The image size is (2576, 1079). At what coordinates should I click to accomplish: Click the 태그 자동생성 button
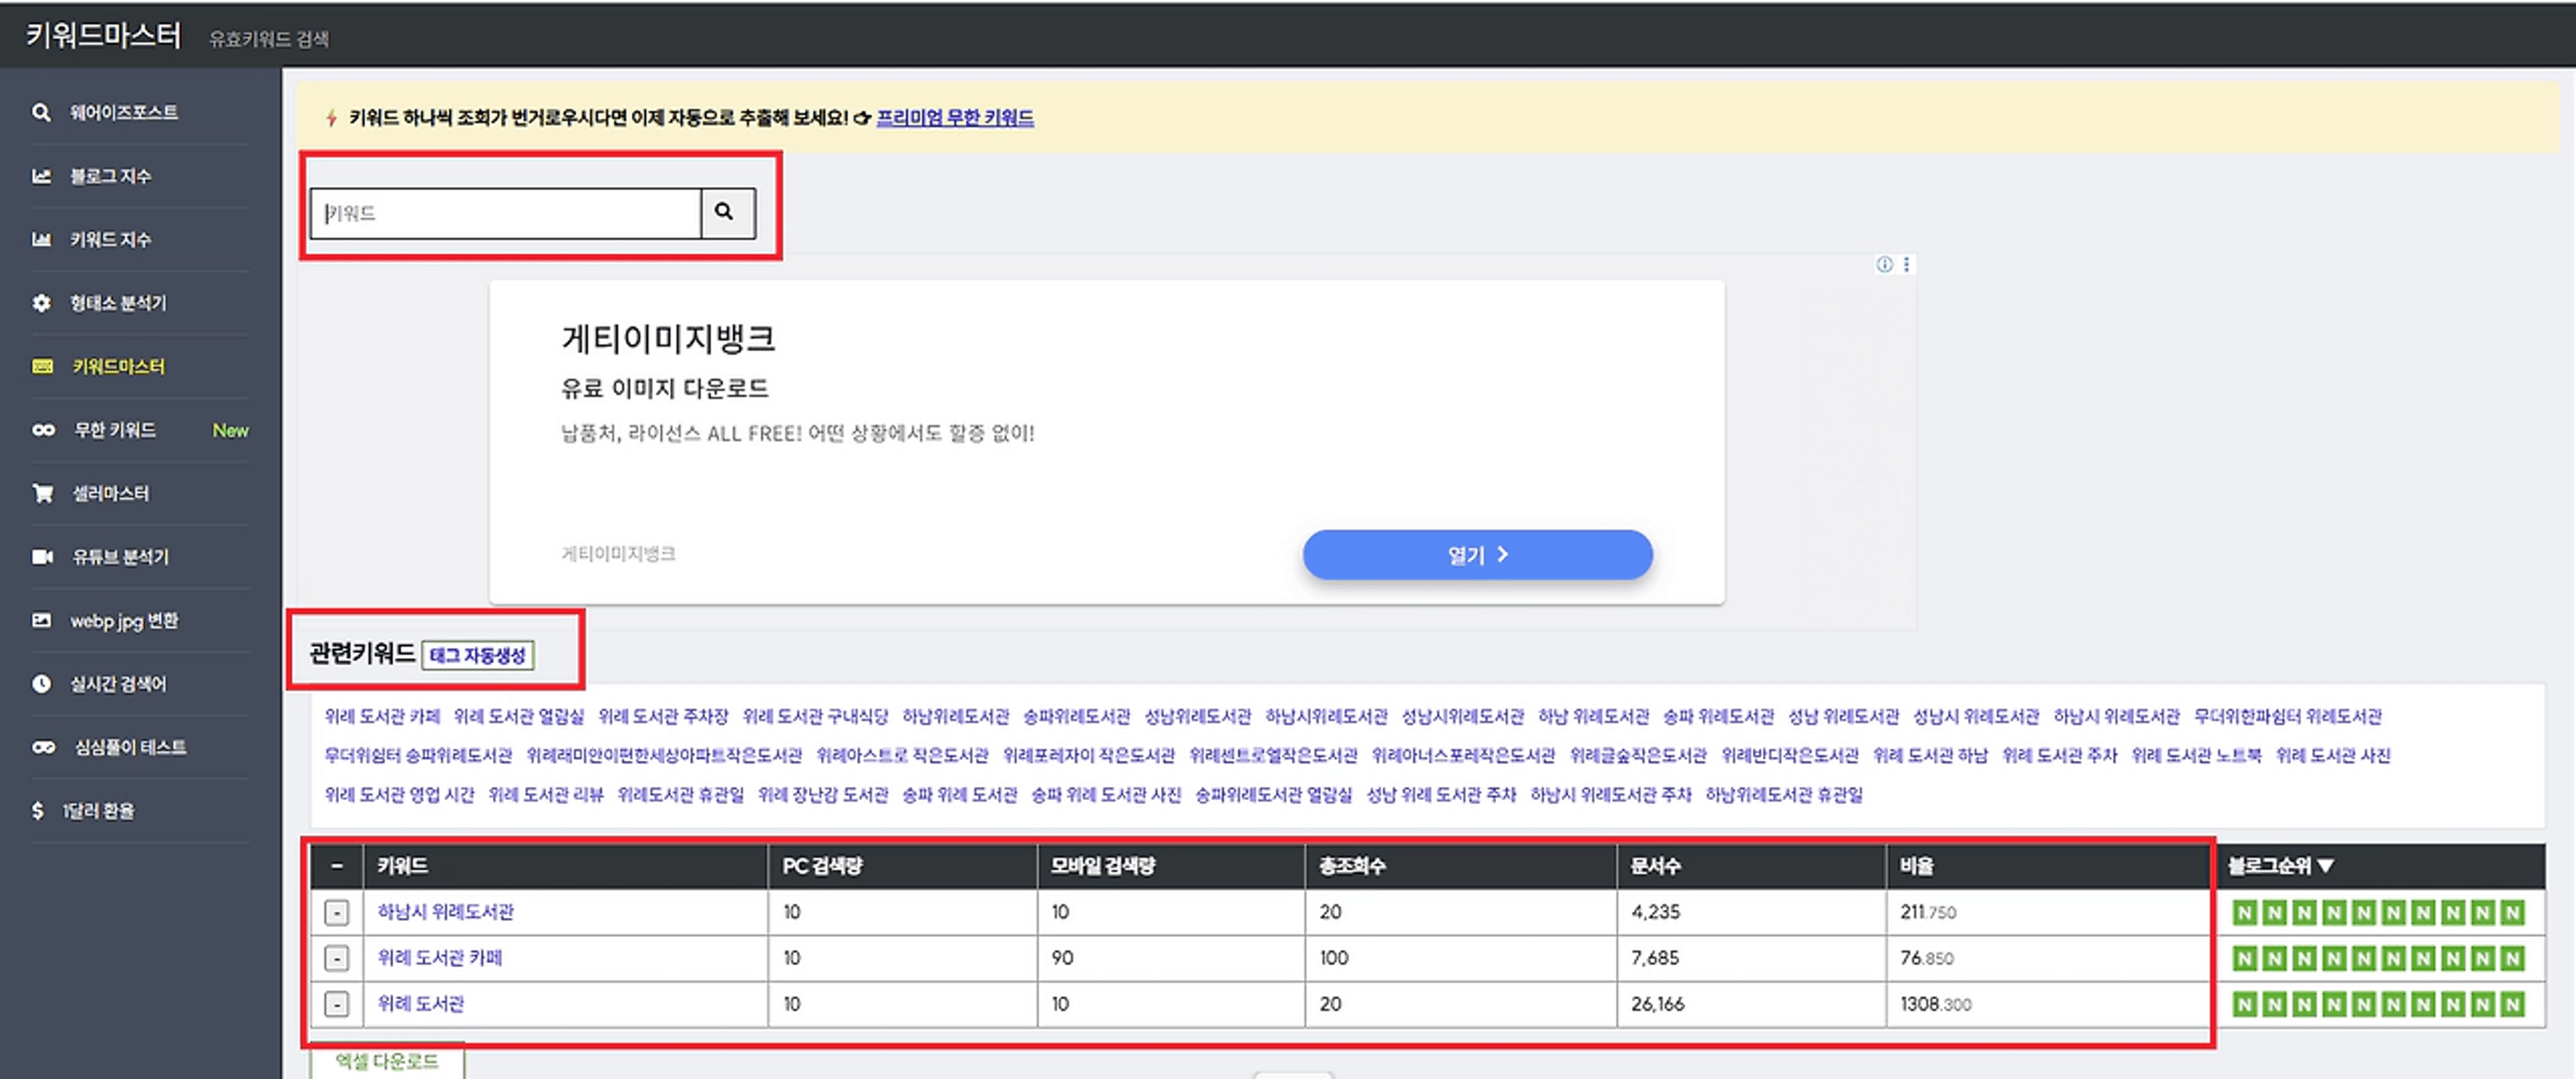(x=478, y=656)
